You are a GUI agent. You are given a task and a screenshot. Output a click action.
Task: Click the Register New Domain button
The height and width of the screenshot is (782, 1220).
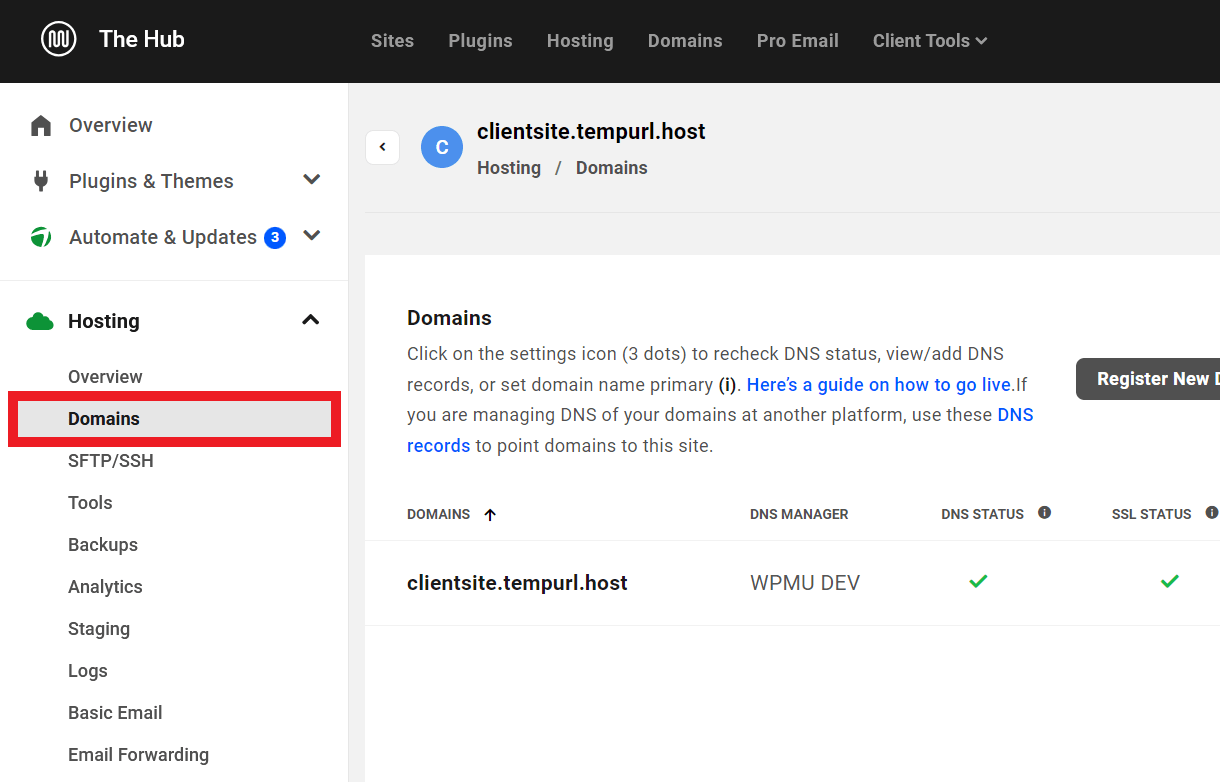1150,379
